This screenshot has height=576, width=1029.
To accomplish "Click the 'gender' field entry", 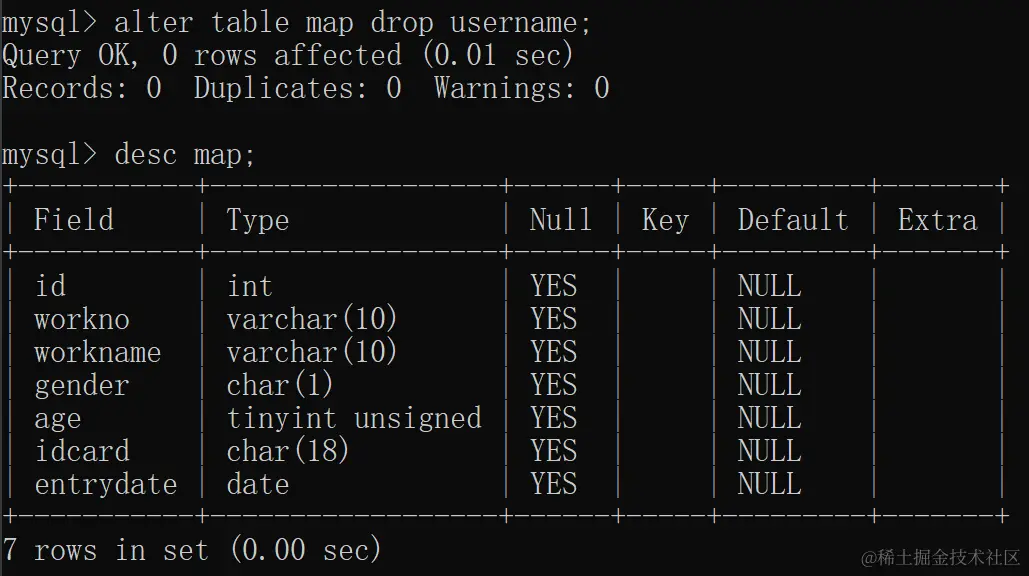I will click(81, 386).
